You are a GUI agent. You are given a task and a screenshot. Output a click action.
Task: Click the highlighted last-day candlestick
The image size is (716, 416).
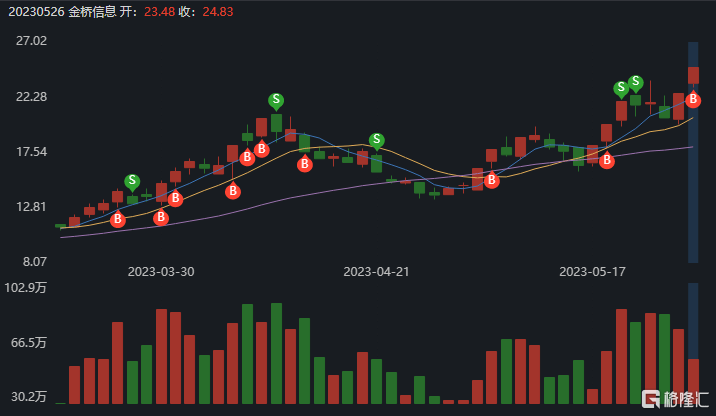pos(693,76)
